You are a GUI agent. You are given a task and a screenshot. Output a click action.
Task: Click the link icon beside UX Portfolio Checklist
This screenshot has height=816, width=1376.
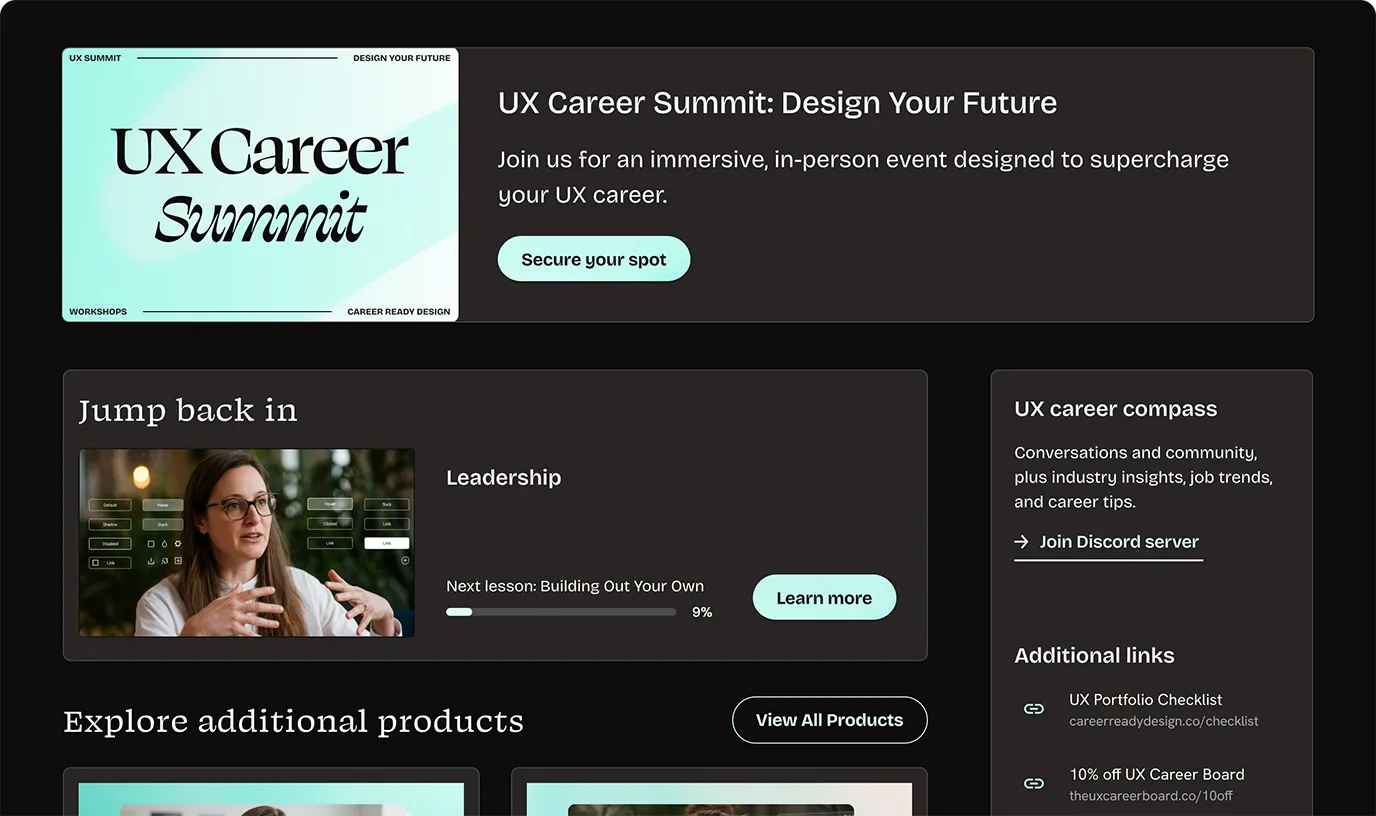click(x=1034, y=708)
